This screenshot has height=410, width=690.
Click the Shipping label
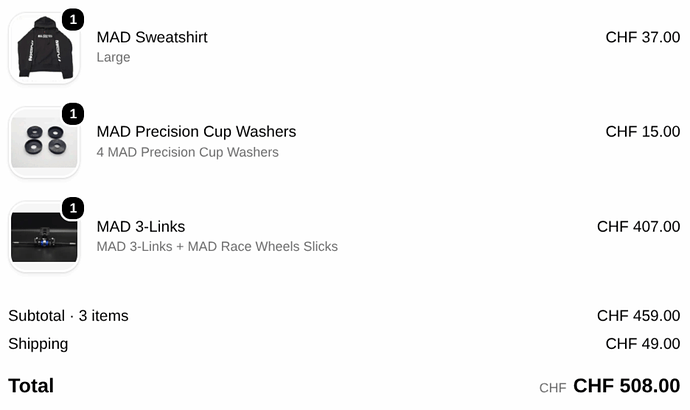38,344
